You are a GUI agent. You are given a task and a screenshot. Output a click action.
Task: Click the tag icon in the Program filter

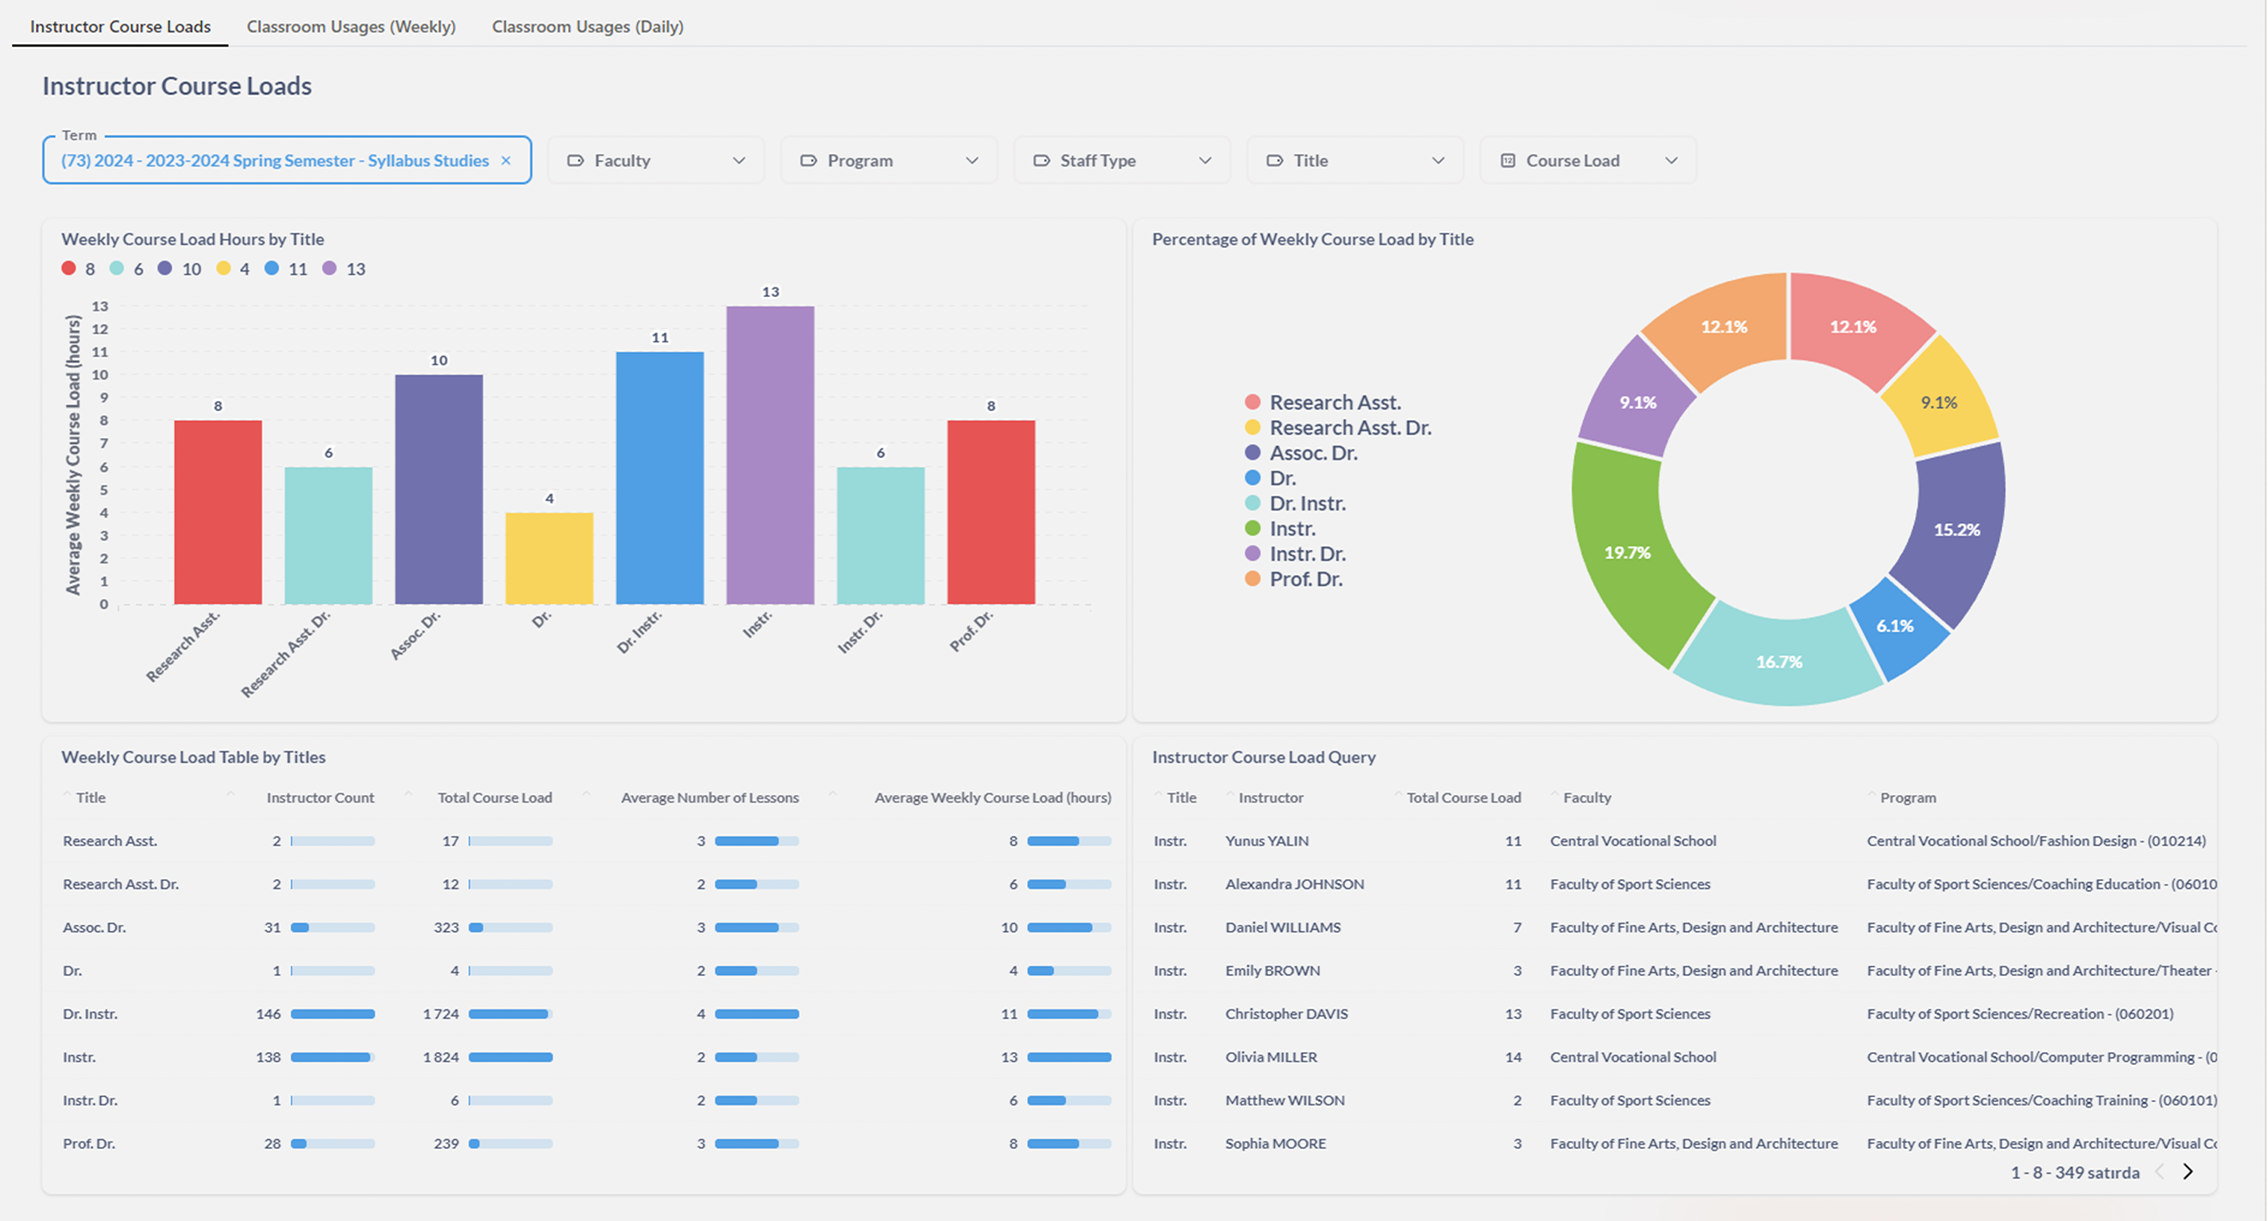pos(808,160)
